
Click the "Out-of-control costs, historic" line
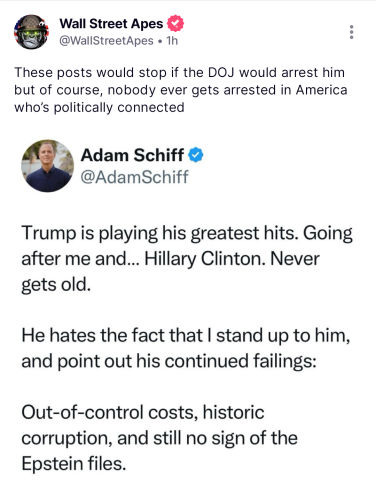tap(143, 412)
